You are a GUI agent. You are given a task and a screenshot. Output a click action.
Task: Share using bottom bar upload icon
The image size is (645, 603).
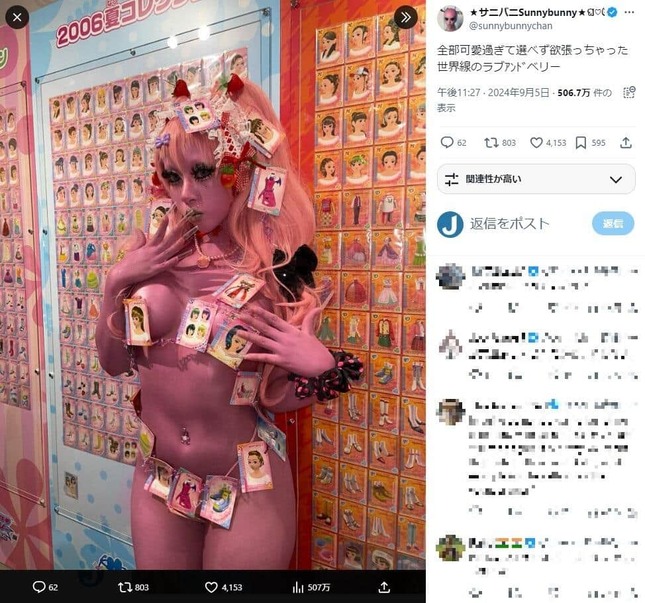coord(384,587)
